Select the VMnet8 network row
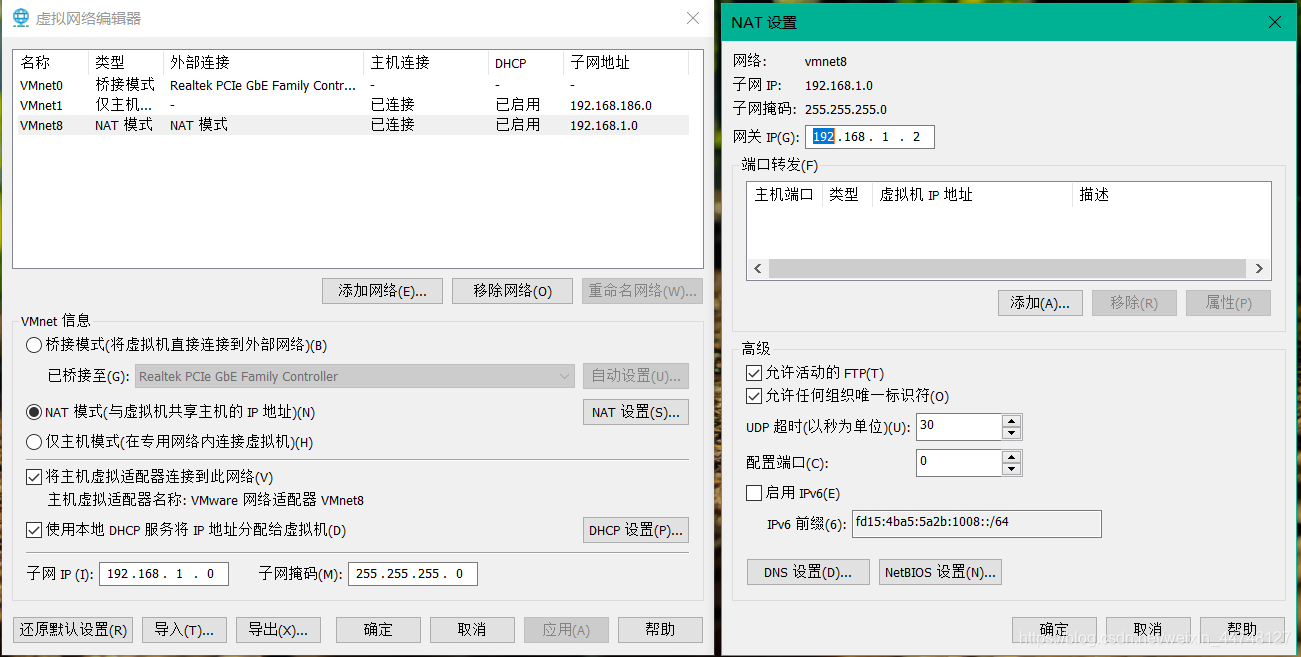1301x657 pixels. (x=352, y=125)
